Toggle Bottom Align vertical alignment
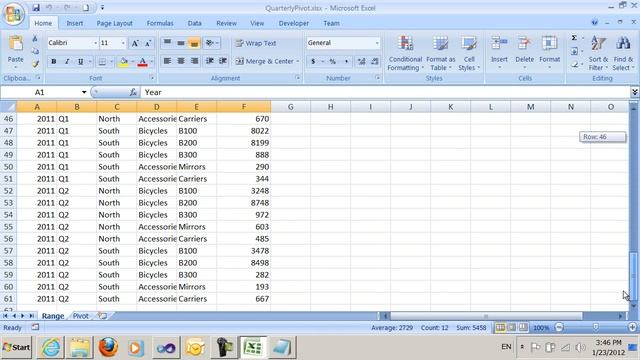This screenshot has height=360, width=640. point(194,43)
